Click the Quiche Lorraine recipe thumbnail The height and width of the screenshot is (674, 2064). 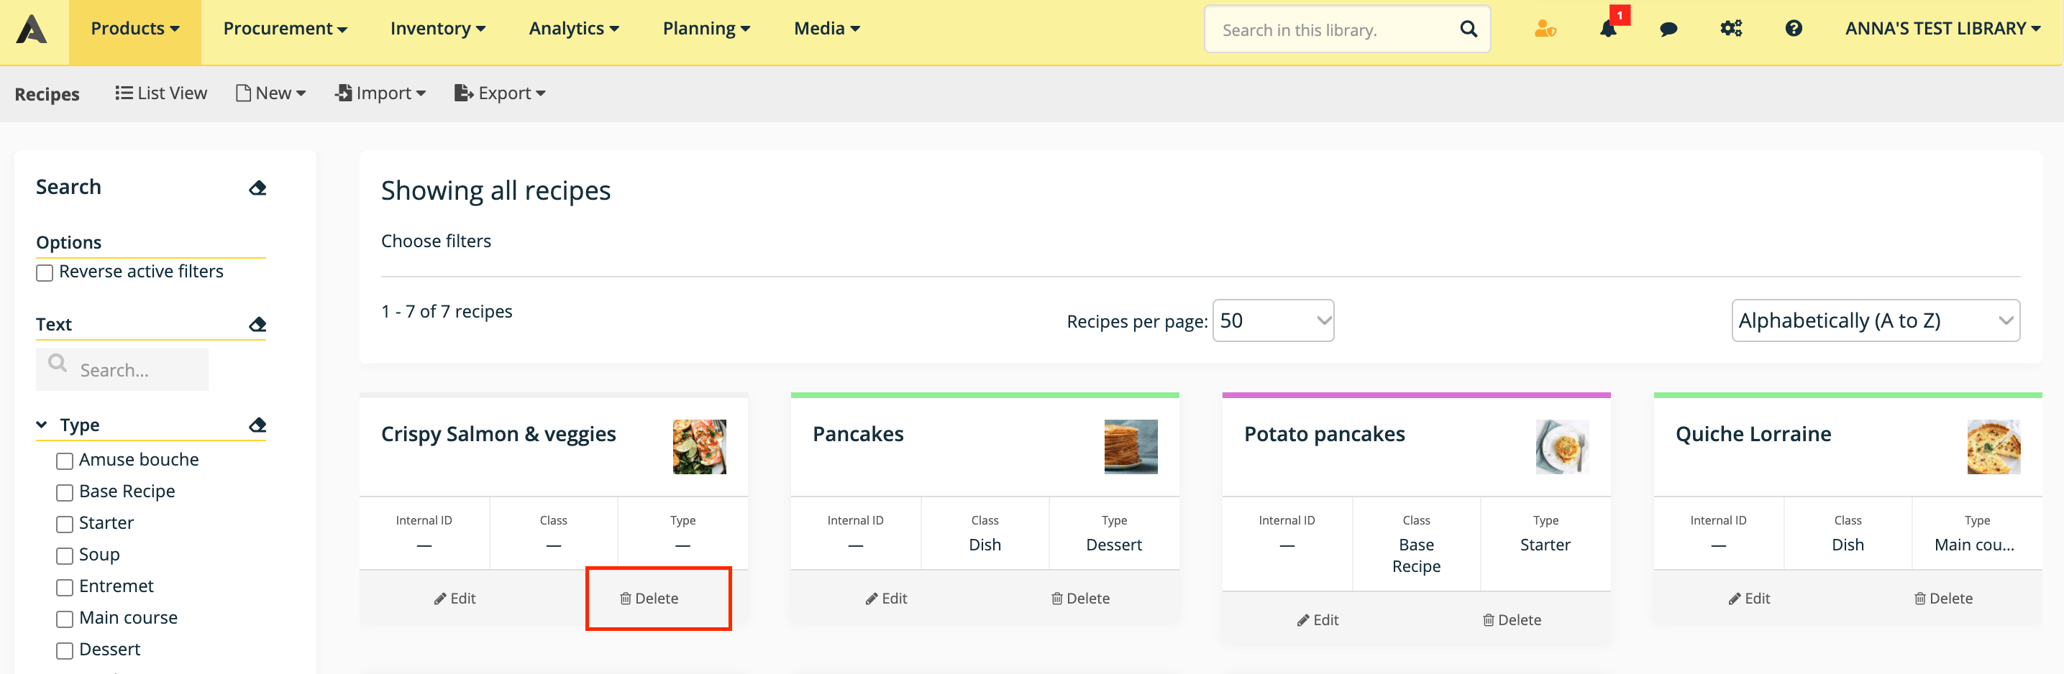[1993, 447]
